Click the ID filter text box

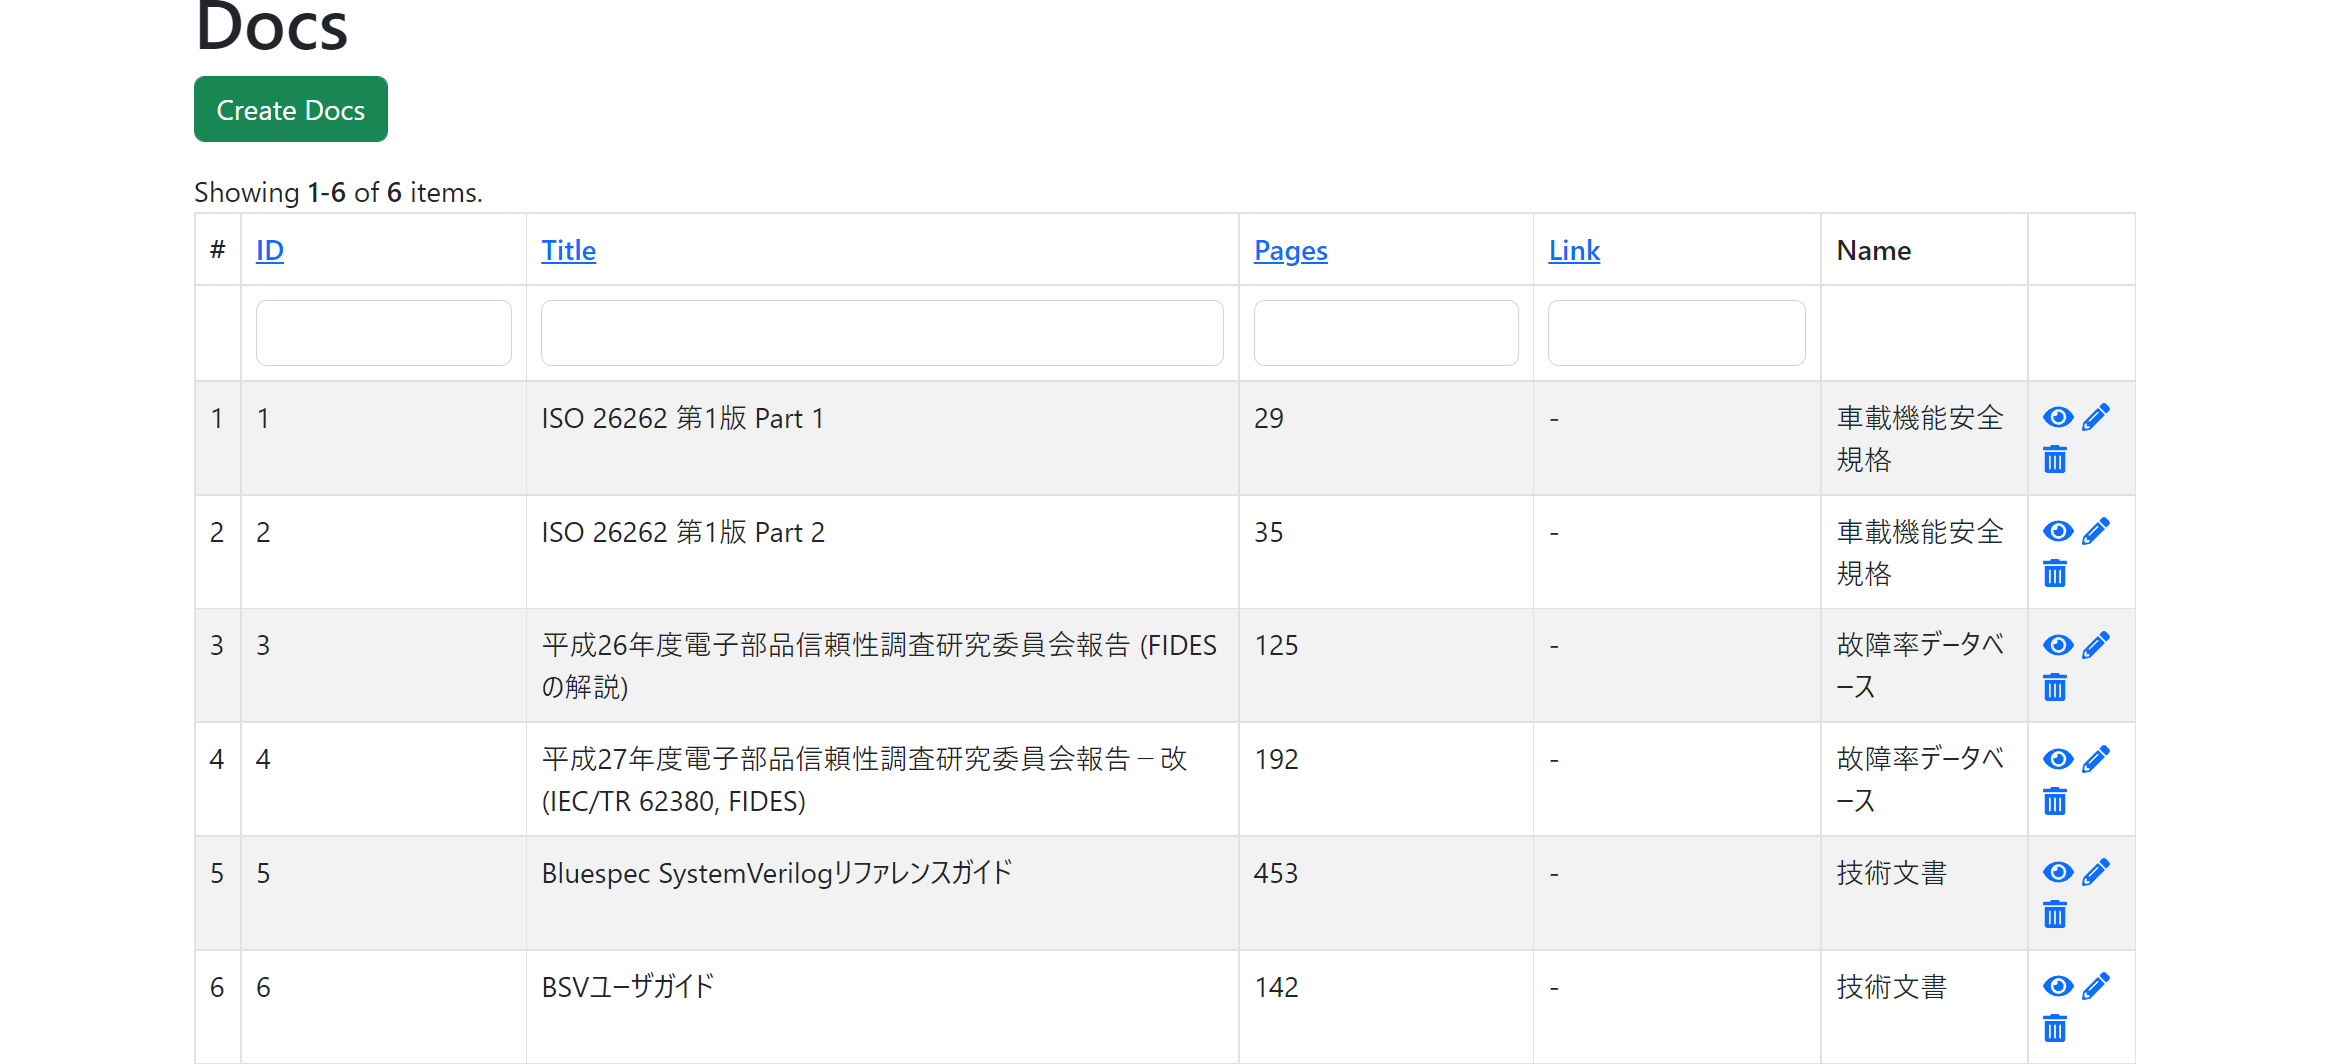click(x=384, y=333)
